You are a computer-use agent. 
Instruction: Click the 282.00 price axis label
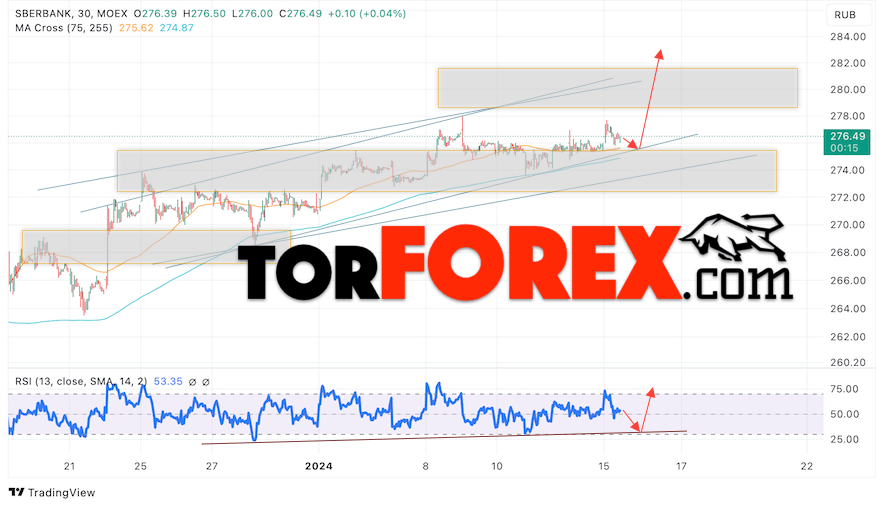pos(847,63)
